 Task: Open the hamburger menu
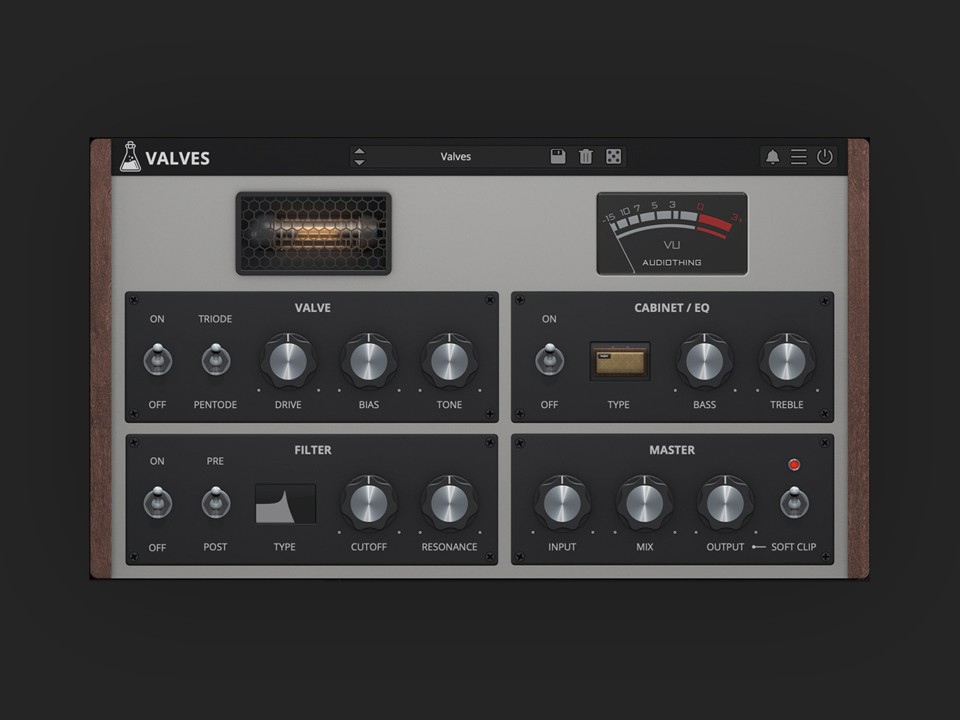click(x=798, y=157)
